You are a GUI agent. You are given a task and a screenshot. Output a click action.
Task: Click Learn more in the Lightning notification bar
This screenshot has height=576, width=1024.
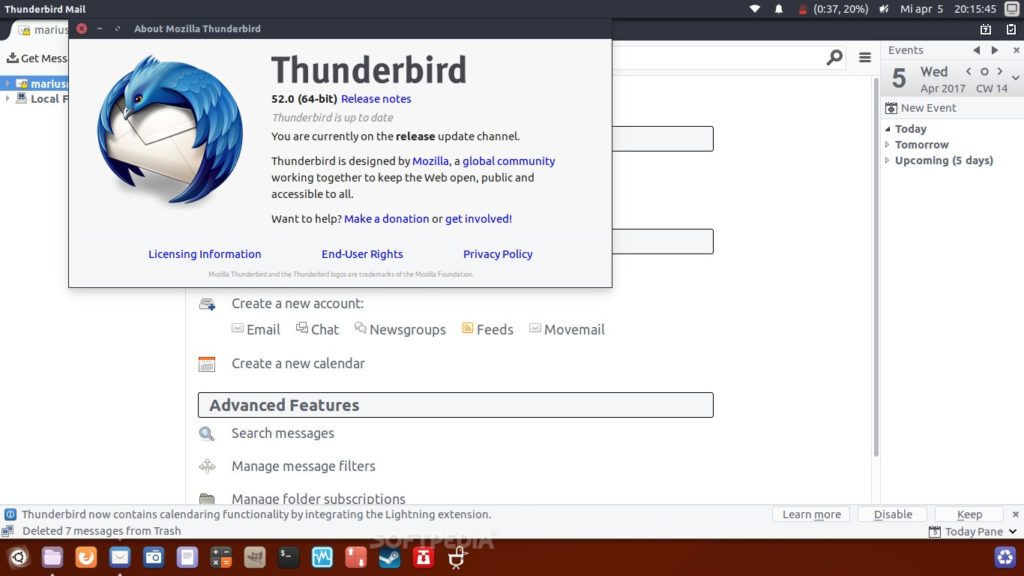pyautogui.click(x=812, y=515)
